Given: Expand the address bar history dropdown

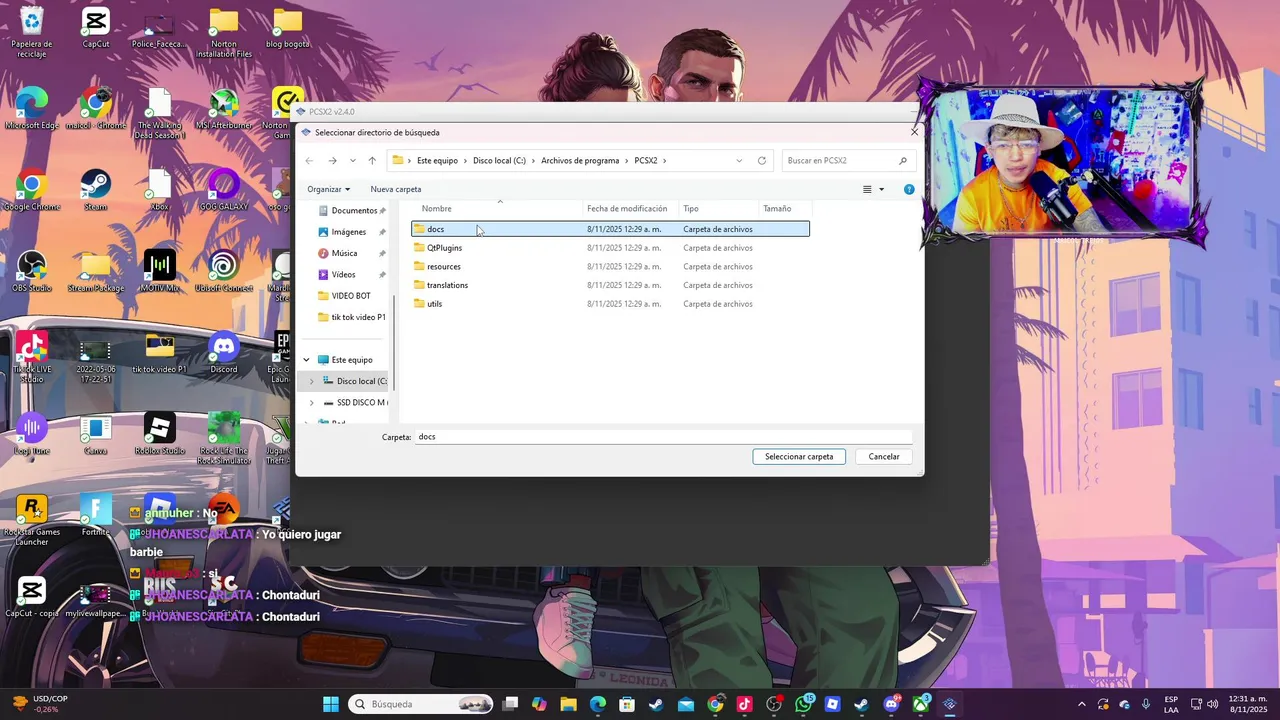Looking at the screenshot, I should coord(739,161).
